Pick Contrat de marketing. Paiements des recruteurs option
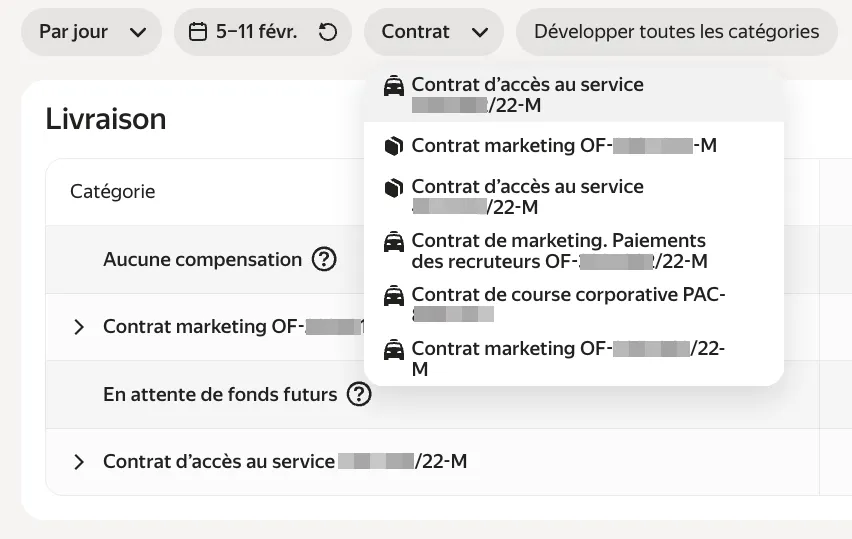Viewport: 852px width, 539px height. click(x=574, y=250)
